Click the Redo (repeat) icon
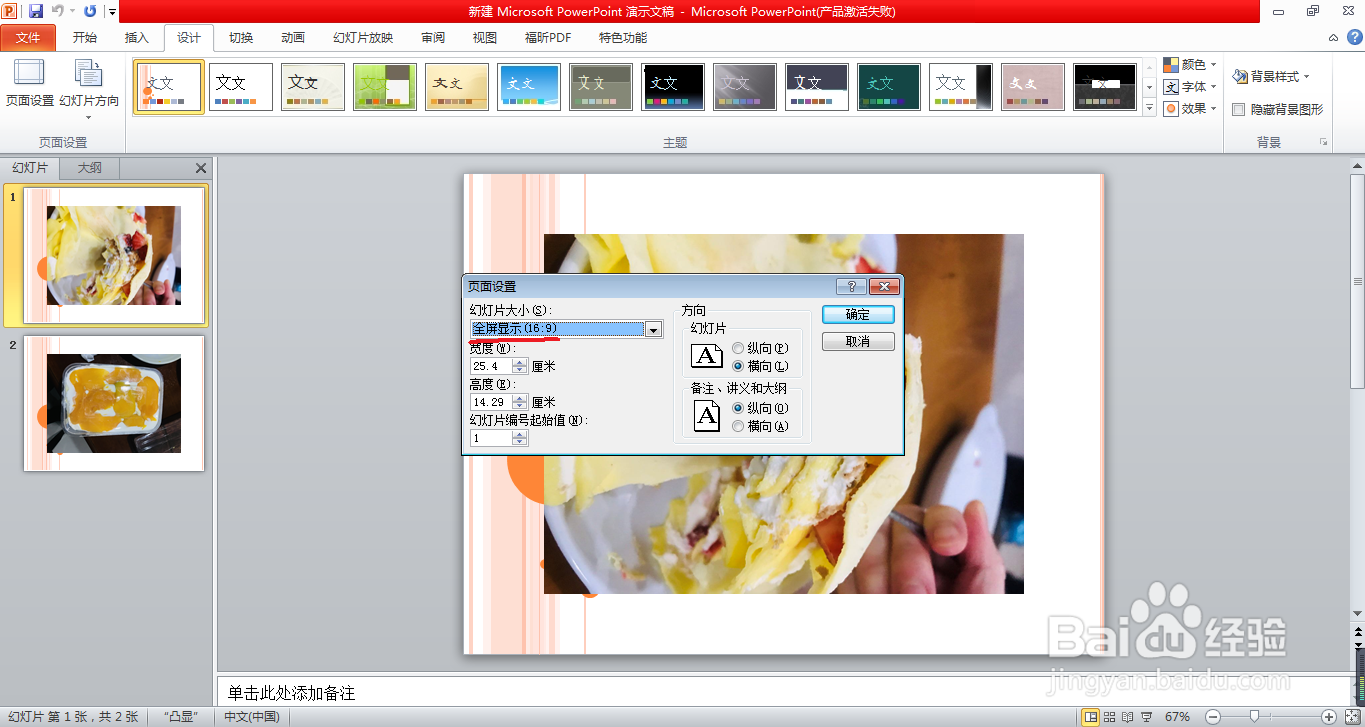The height and width of the screenshot is (727, 1365). (91, 11)
